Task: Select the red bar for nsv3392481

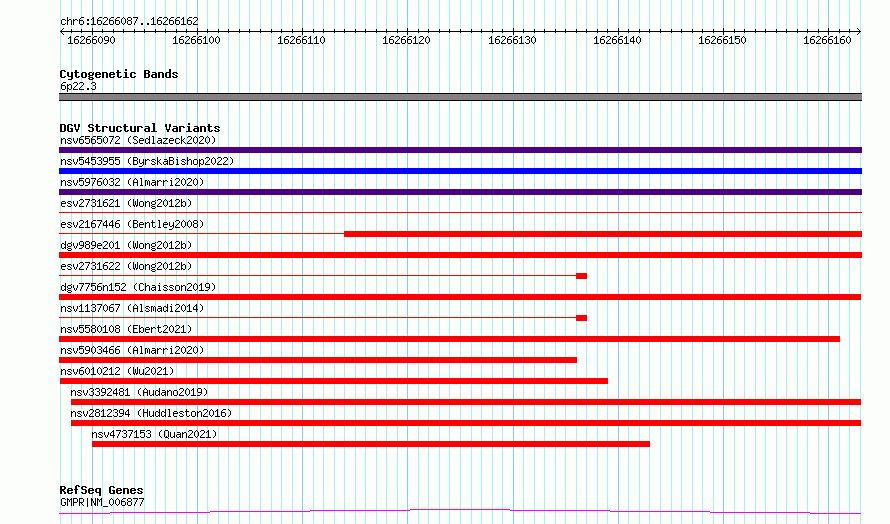Action: pyautogui.click(x=466, y=402)
